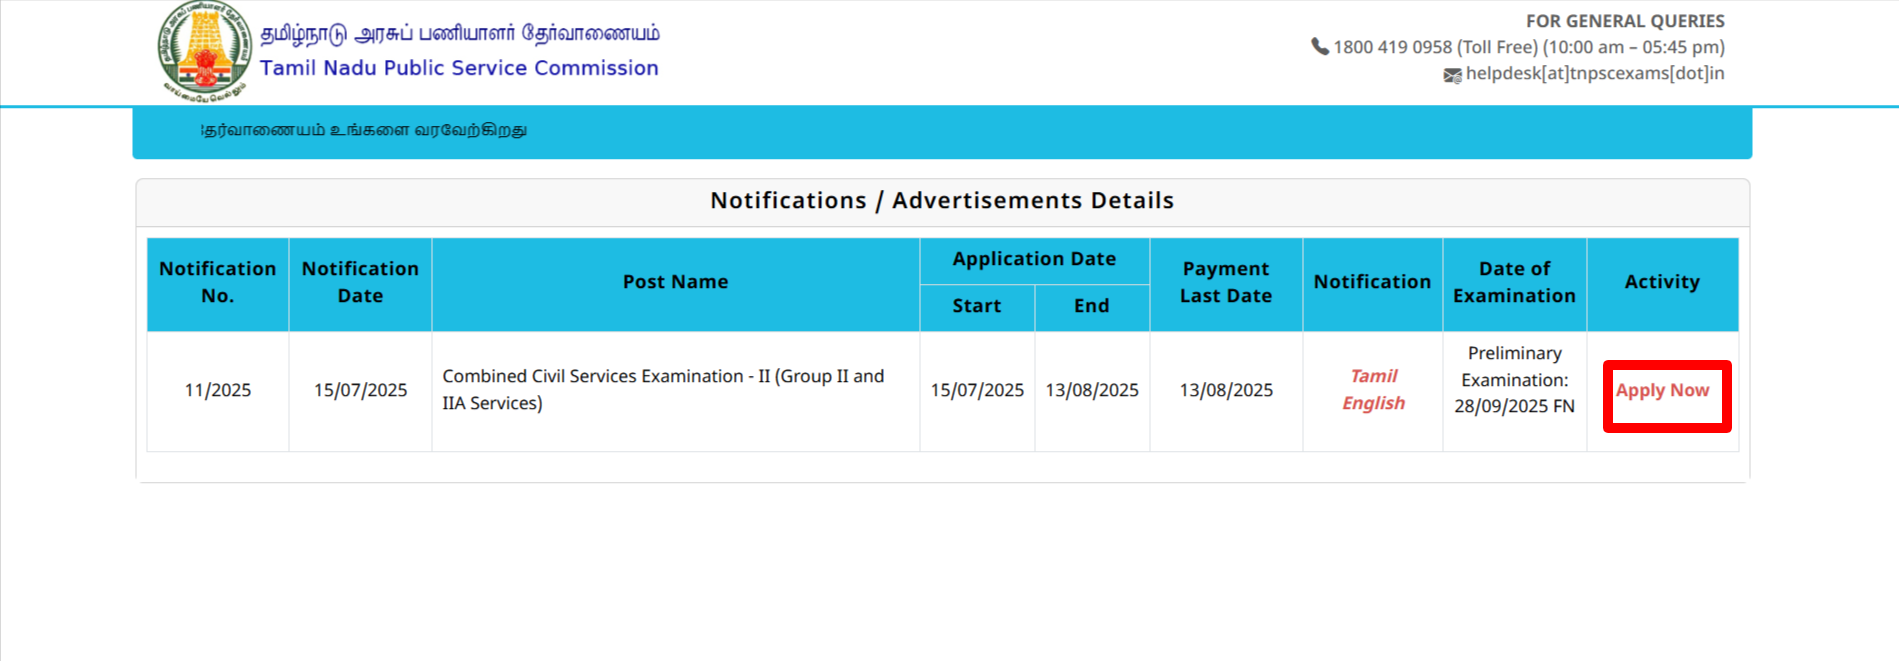Viewport: 1899px width, 661px height.
Task: Click the scrolling Tamil welcome banner text
Action: click(x=364, y=130)
